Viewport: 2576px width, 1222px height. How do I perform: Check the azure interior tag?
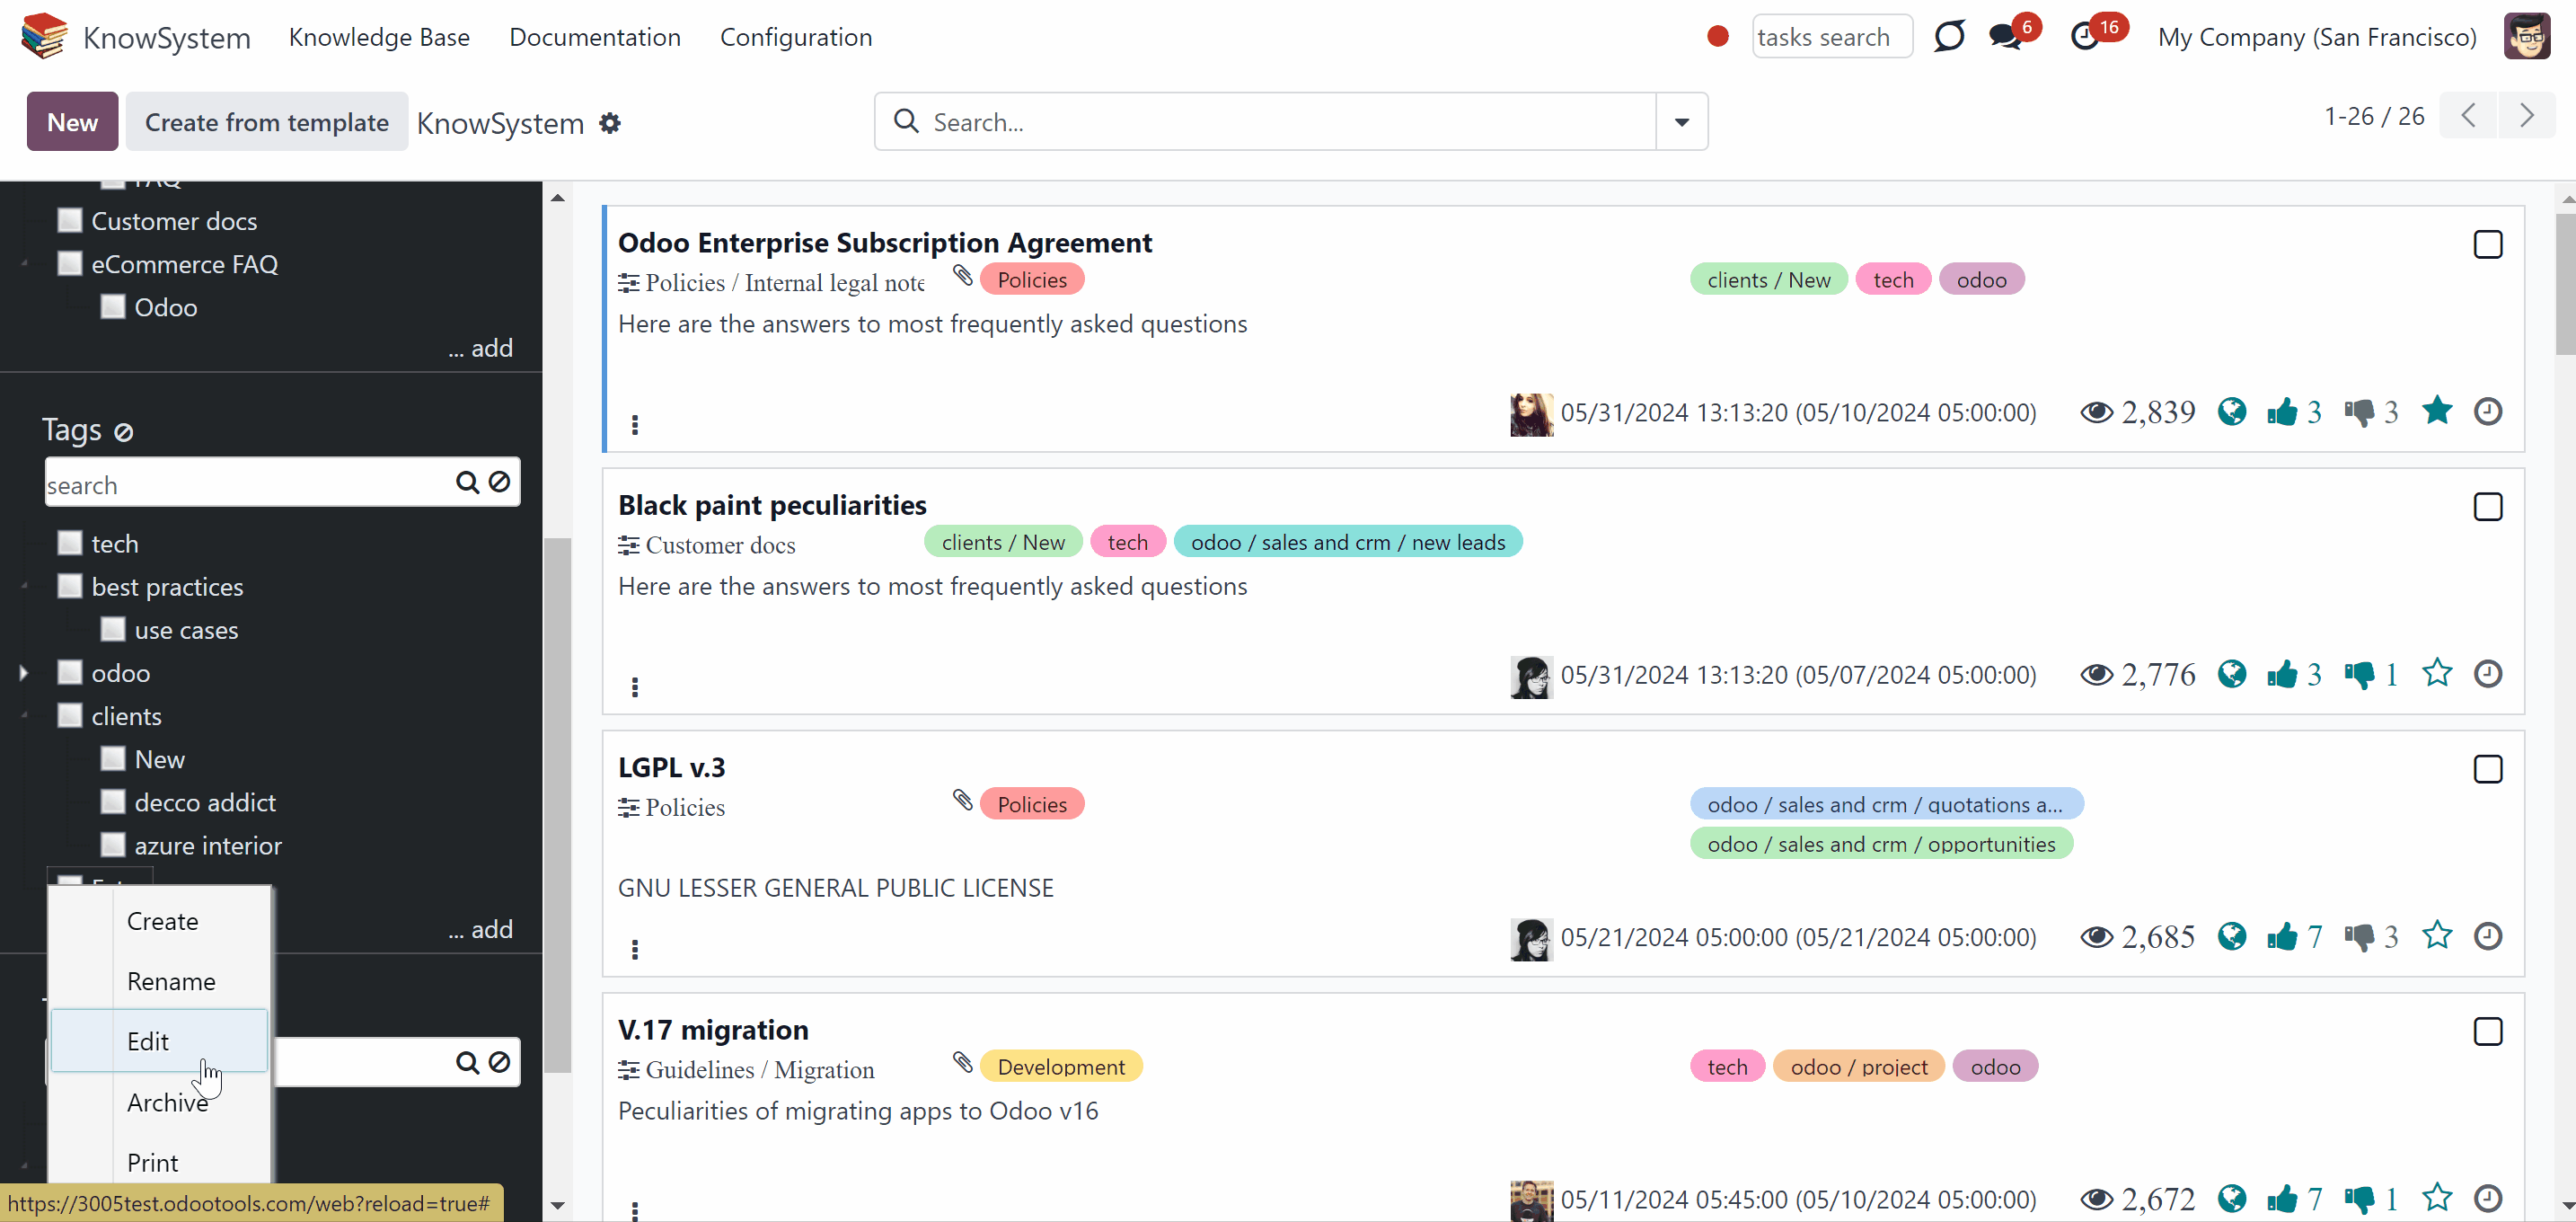tap(113, 845)
